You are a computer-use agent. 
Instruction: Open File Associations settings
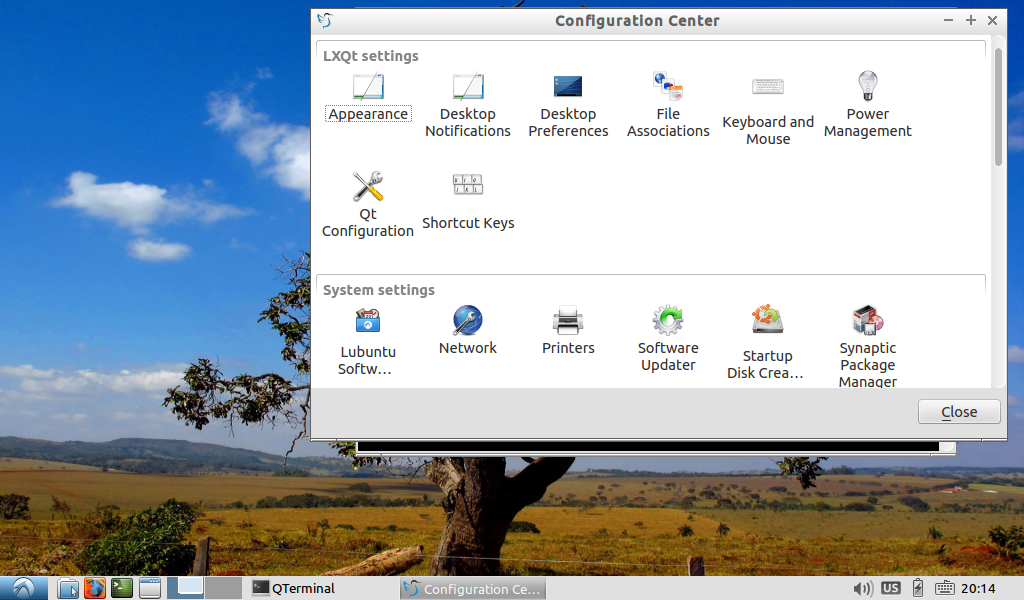[x=668, y=105]
